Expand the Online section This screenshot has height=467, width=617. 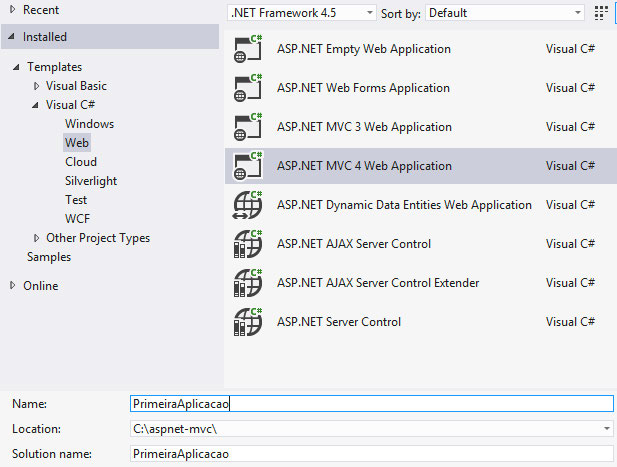13,285
